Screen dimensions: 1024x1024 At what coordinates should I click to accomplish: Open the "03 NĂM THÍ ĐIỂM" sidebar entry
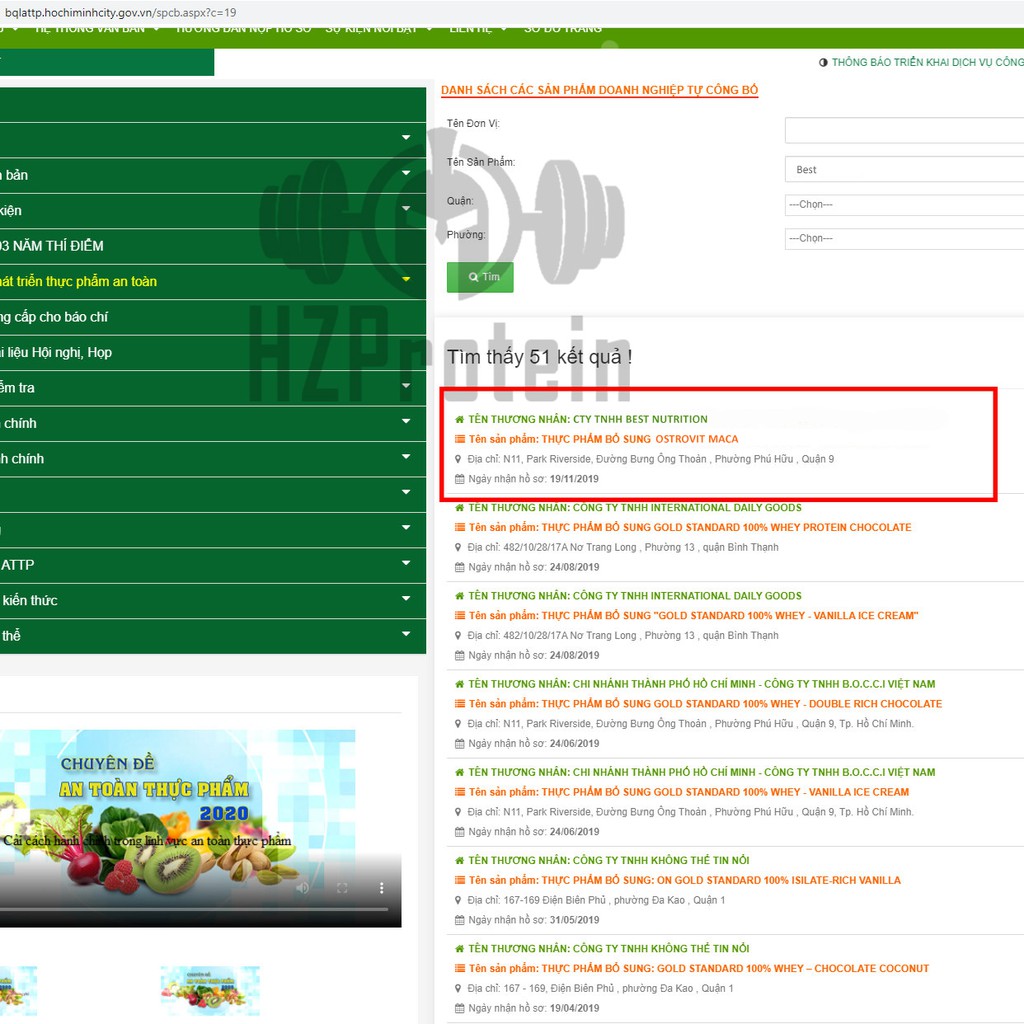click(212, 246)
